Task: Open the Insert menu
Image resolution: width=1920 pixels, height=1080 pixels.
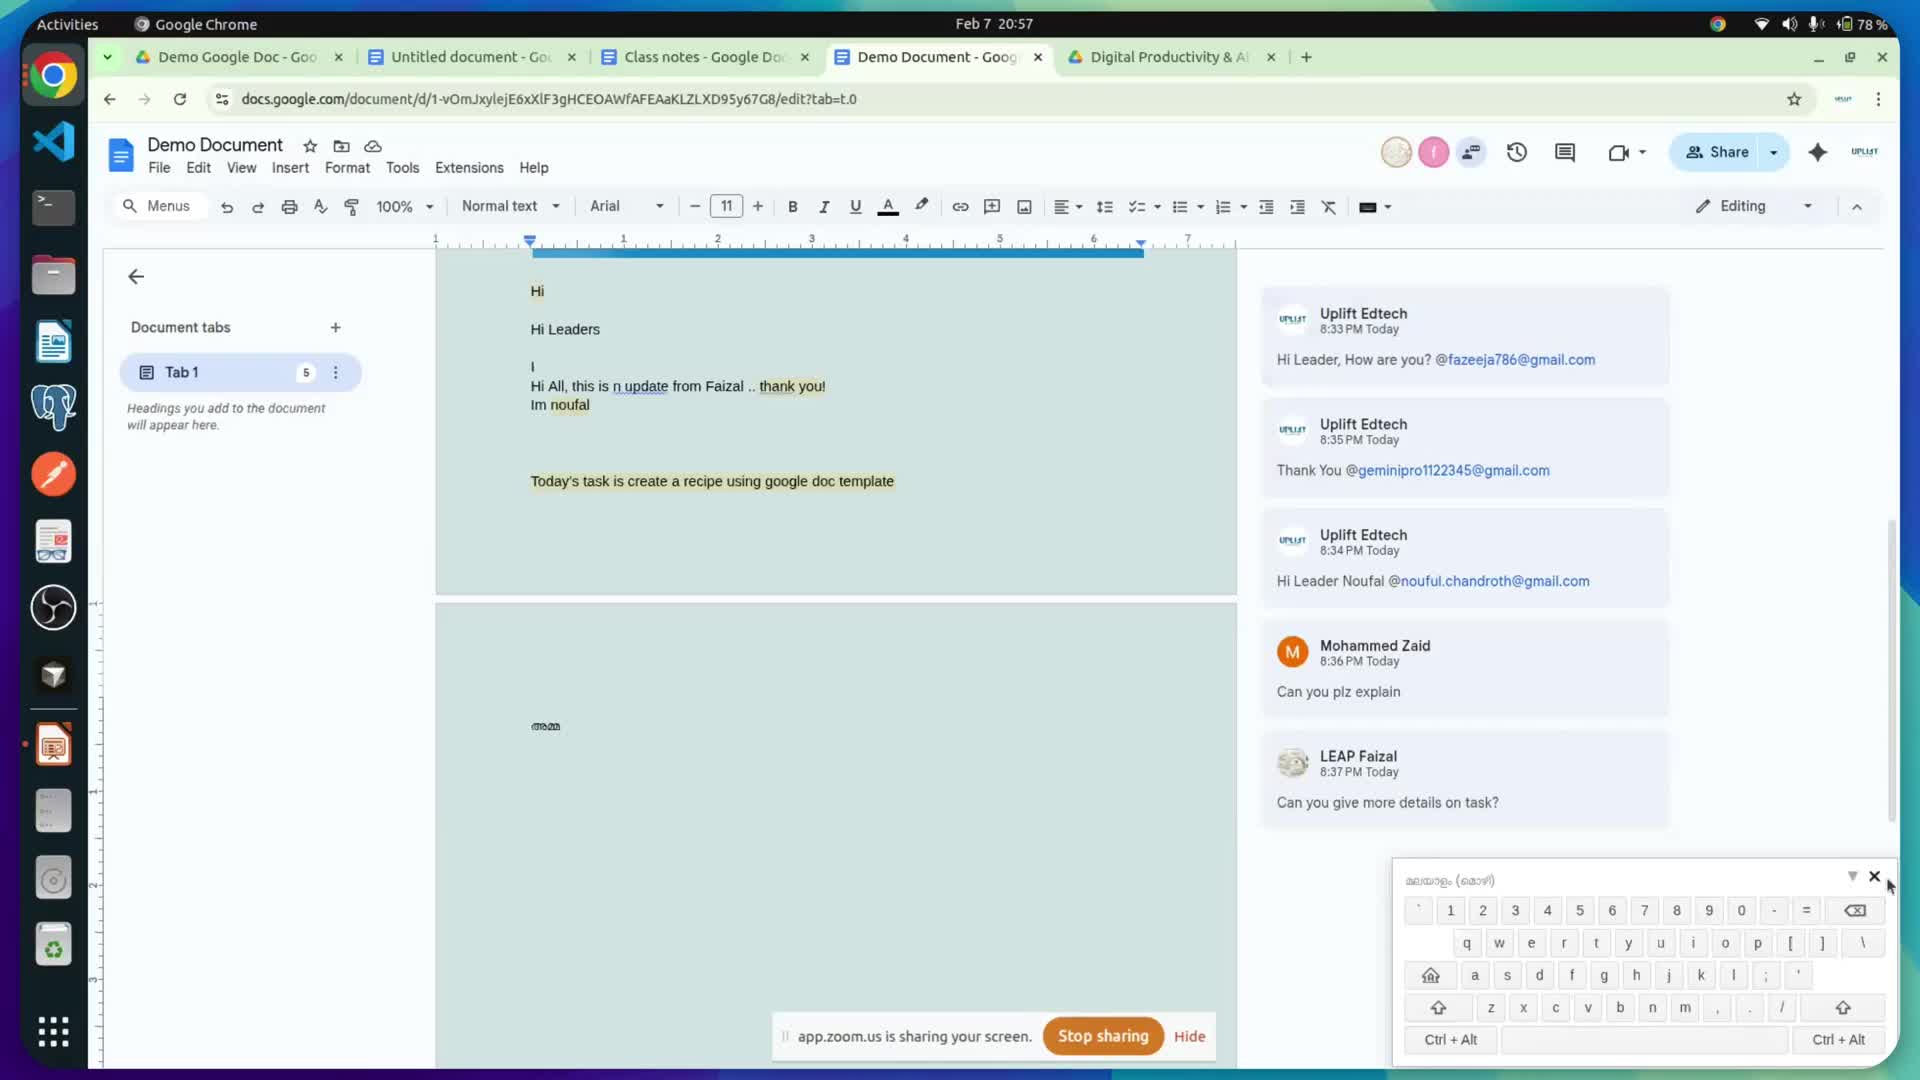Action: tap(290, 168)
